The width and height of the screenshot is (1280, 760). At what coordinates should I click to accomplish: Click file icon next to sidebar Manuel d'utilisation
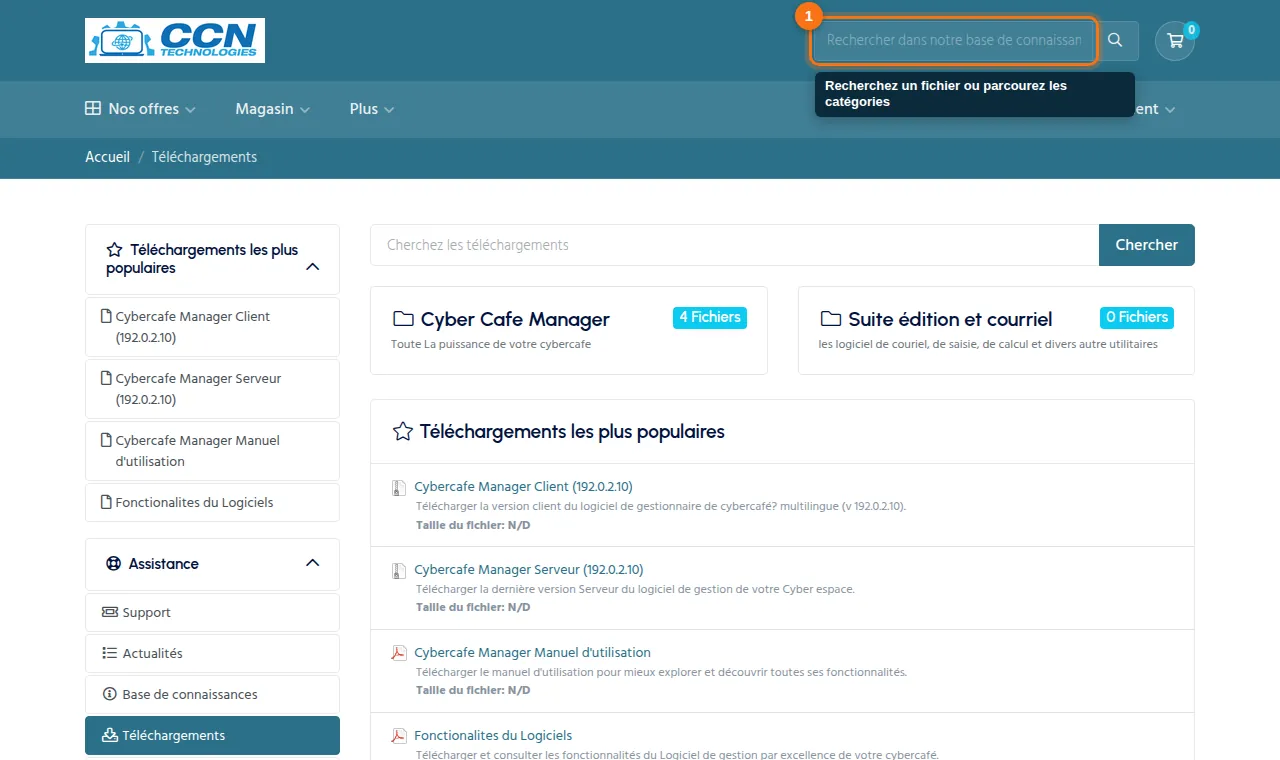[x=107, y=440]
